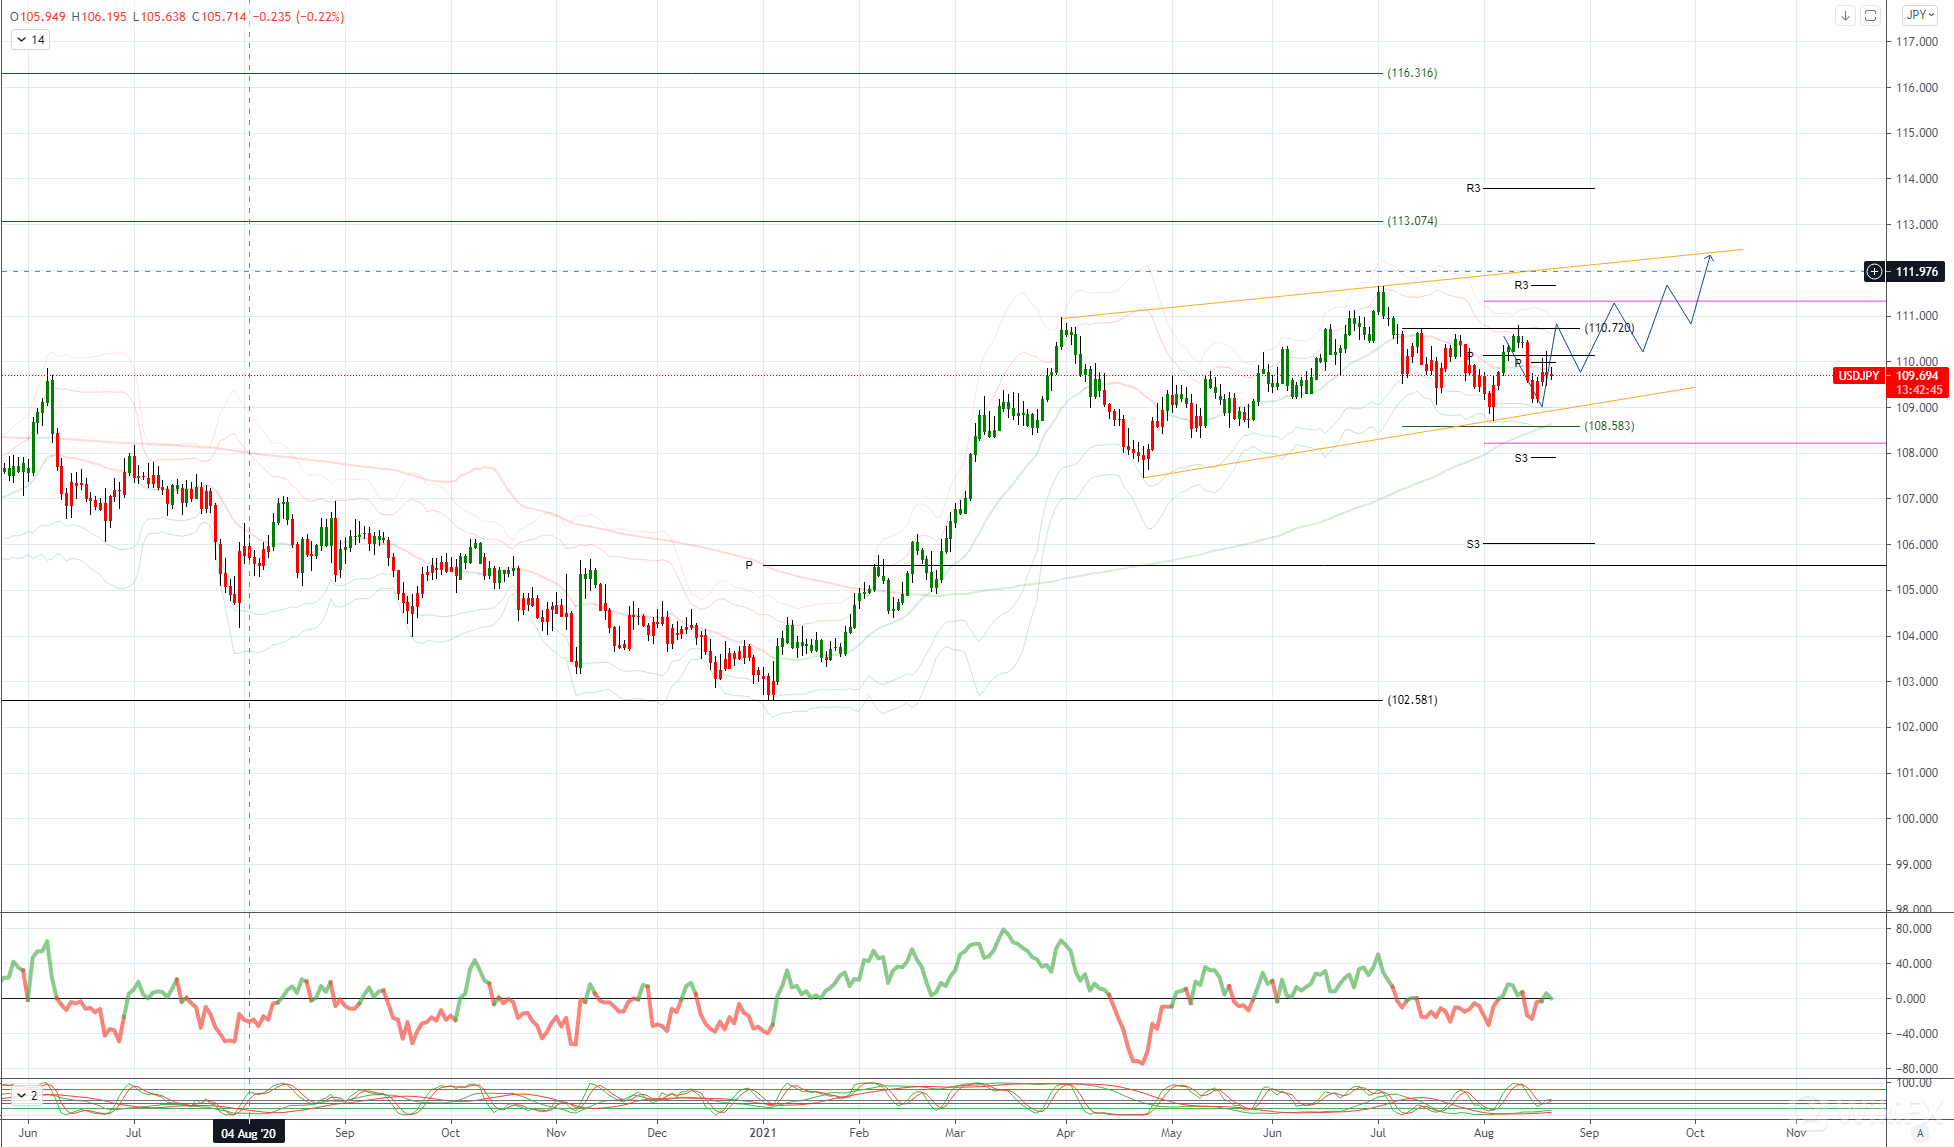Click the 116.316 horizontal level label

click(1412, 73)
